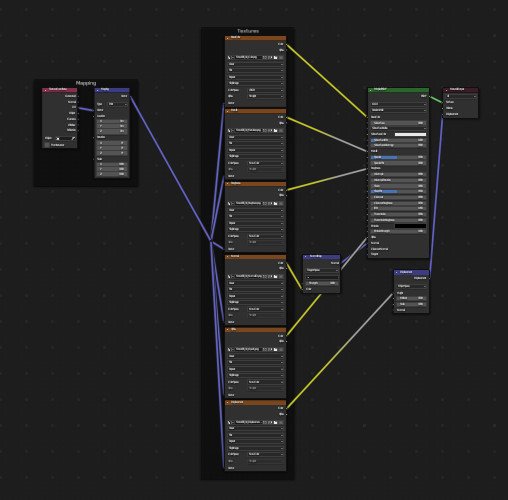Adjust Sheen Tint slider in Principled BSDF

tap(399, 191)
